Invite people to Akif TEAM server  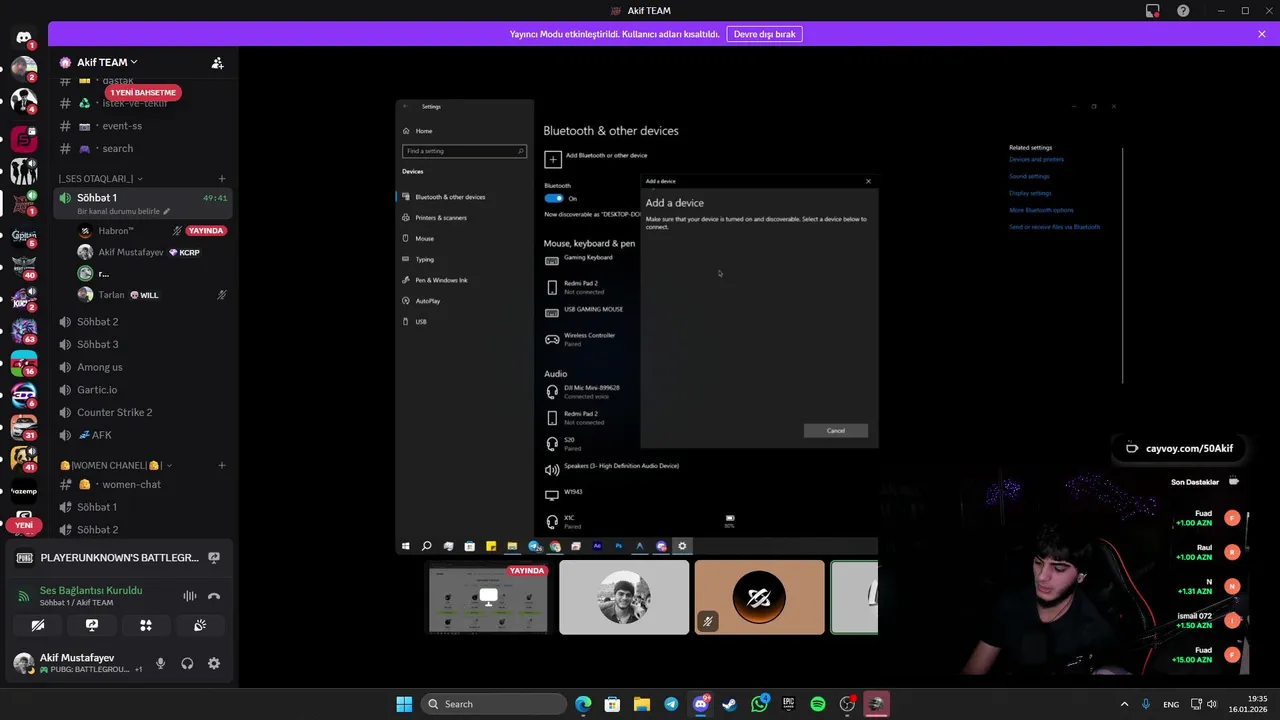pyautogui.click(x=217, y=62)
